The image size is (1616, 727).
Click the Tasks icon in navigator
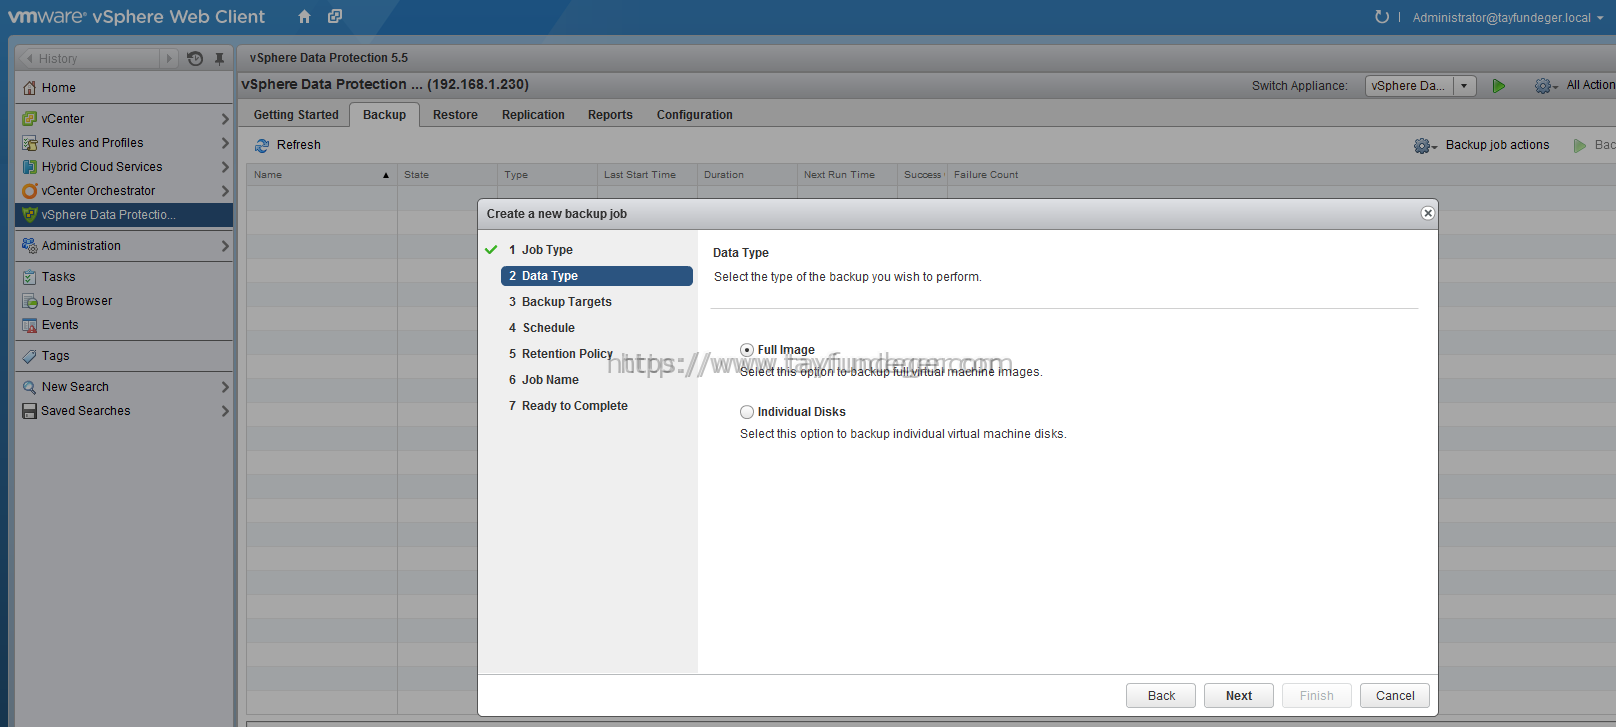click(x=30, y=277)
